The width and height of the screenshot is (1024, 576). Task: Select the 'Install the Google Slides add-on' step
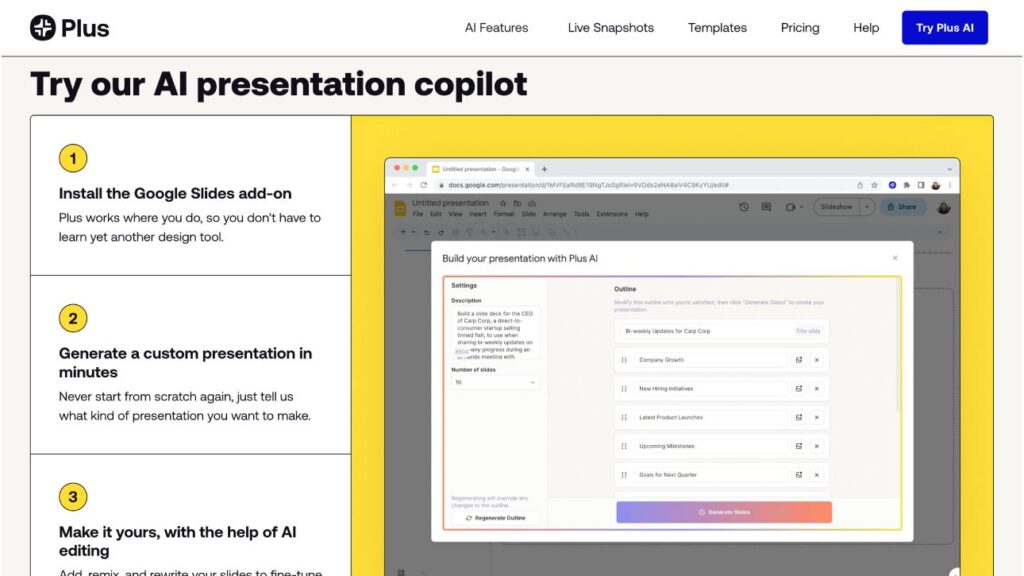191,195
